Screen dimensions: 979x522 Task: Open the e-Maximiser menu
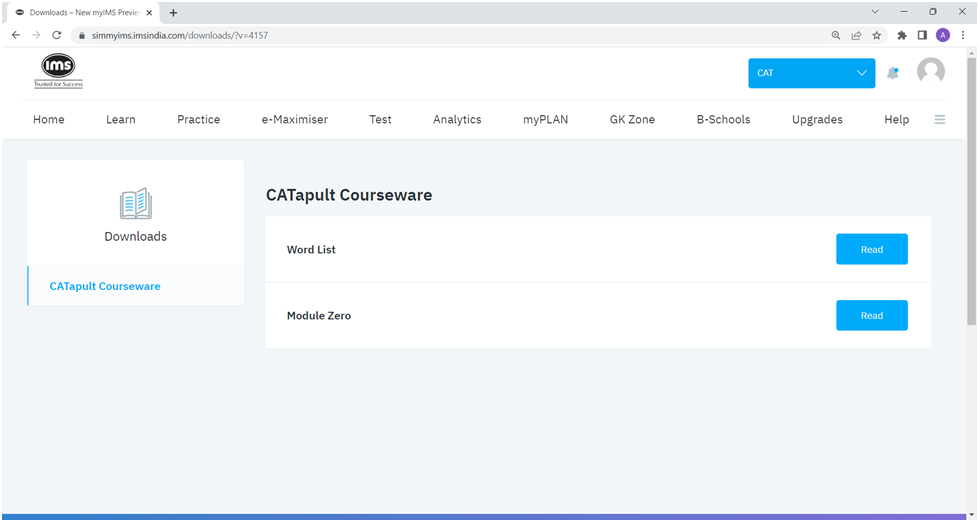295,119
